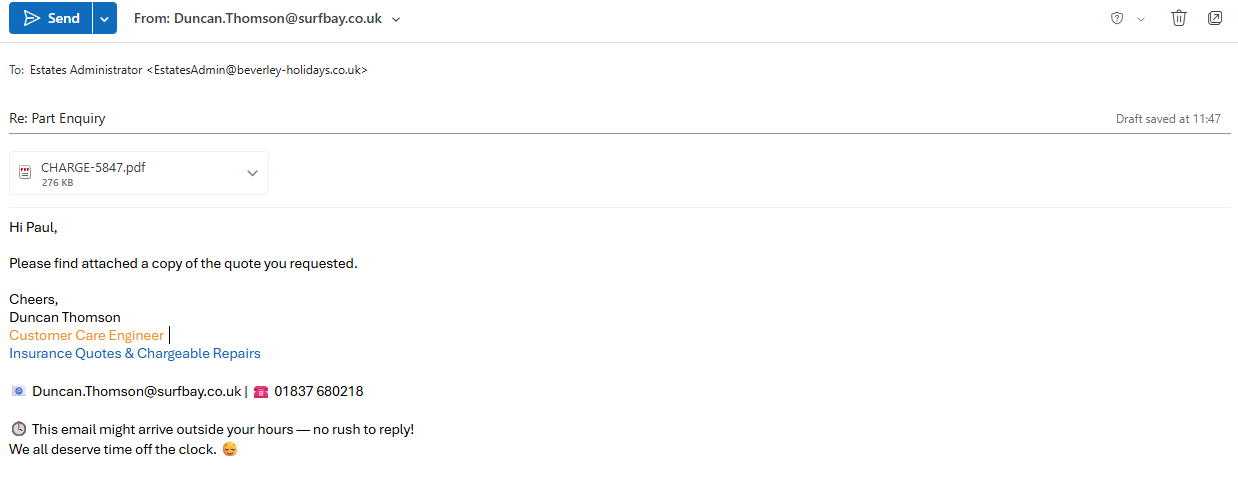Click the signature email address link
The width and height of the screenshot is (1238, 500).
click(x=136, y=391)
